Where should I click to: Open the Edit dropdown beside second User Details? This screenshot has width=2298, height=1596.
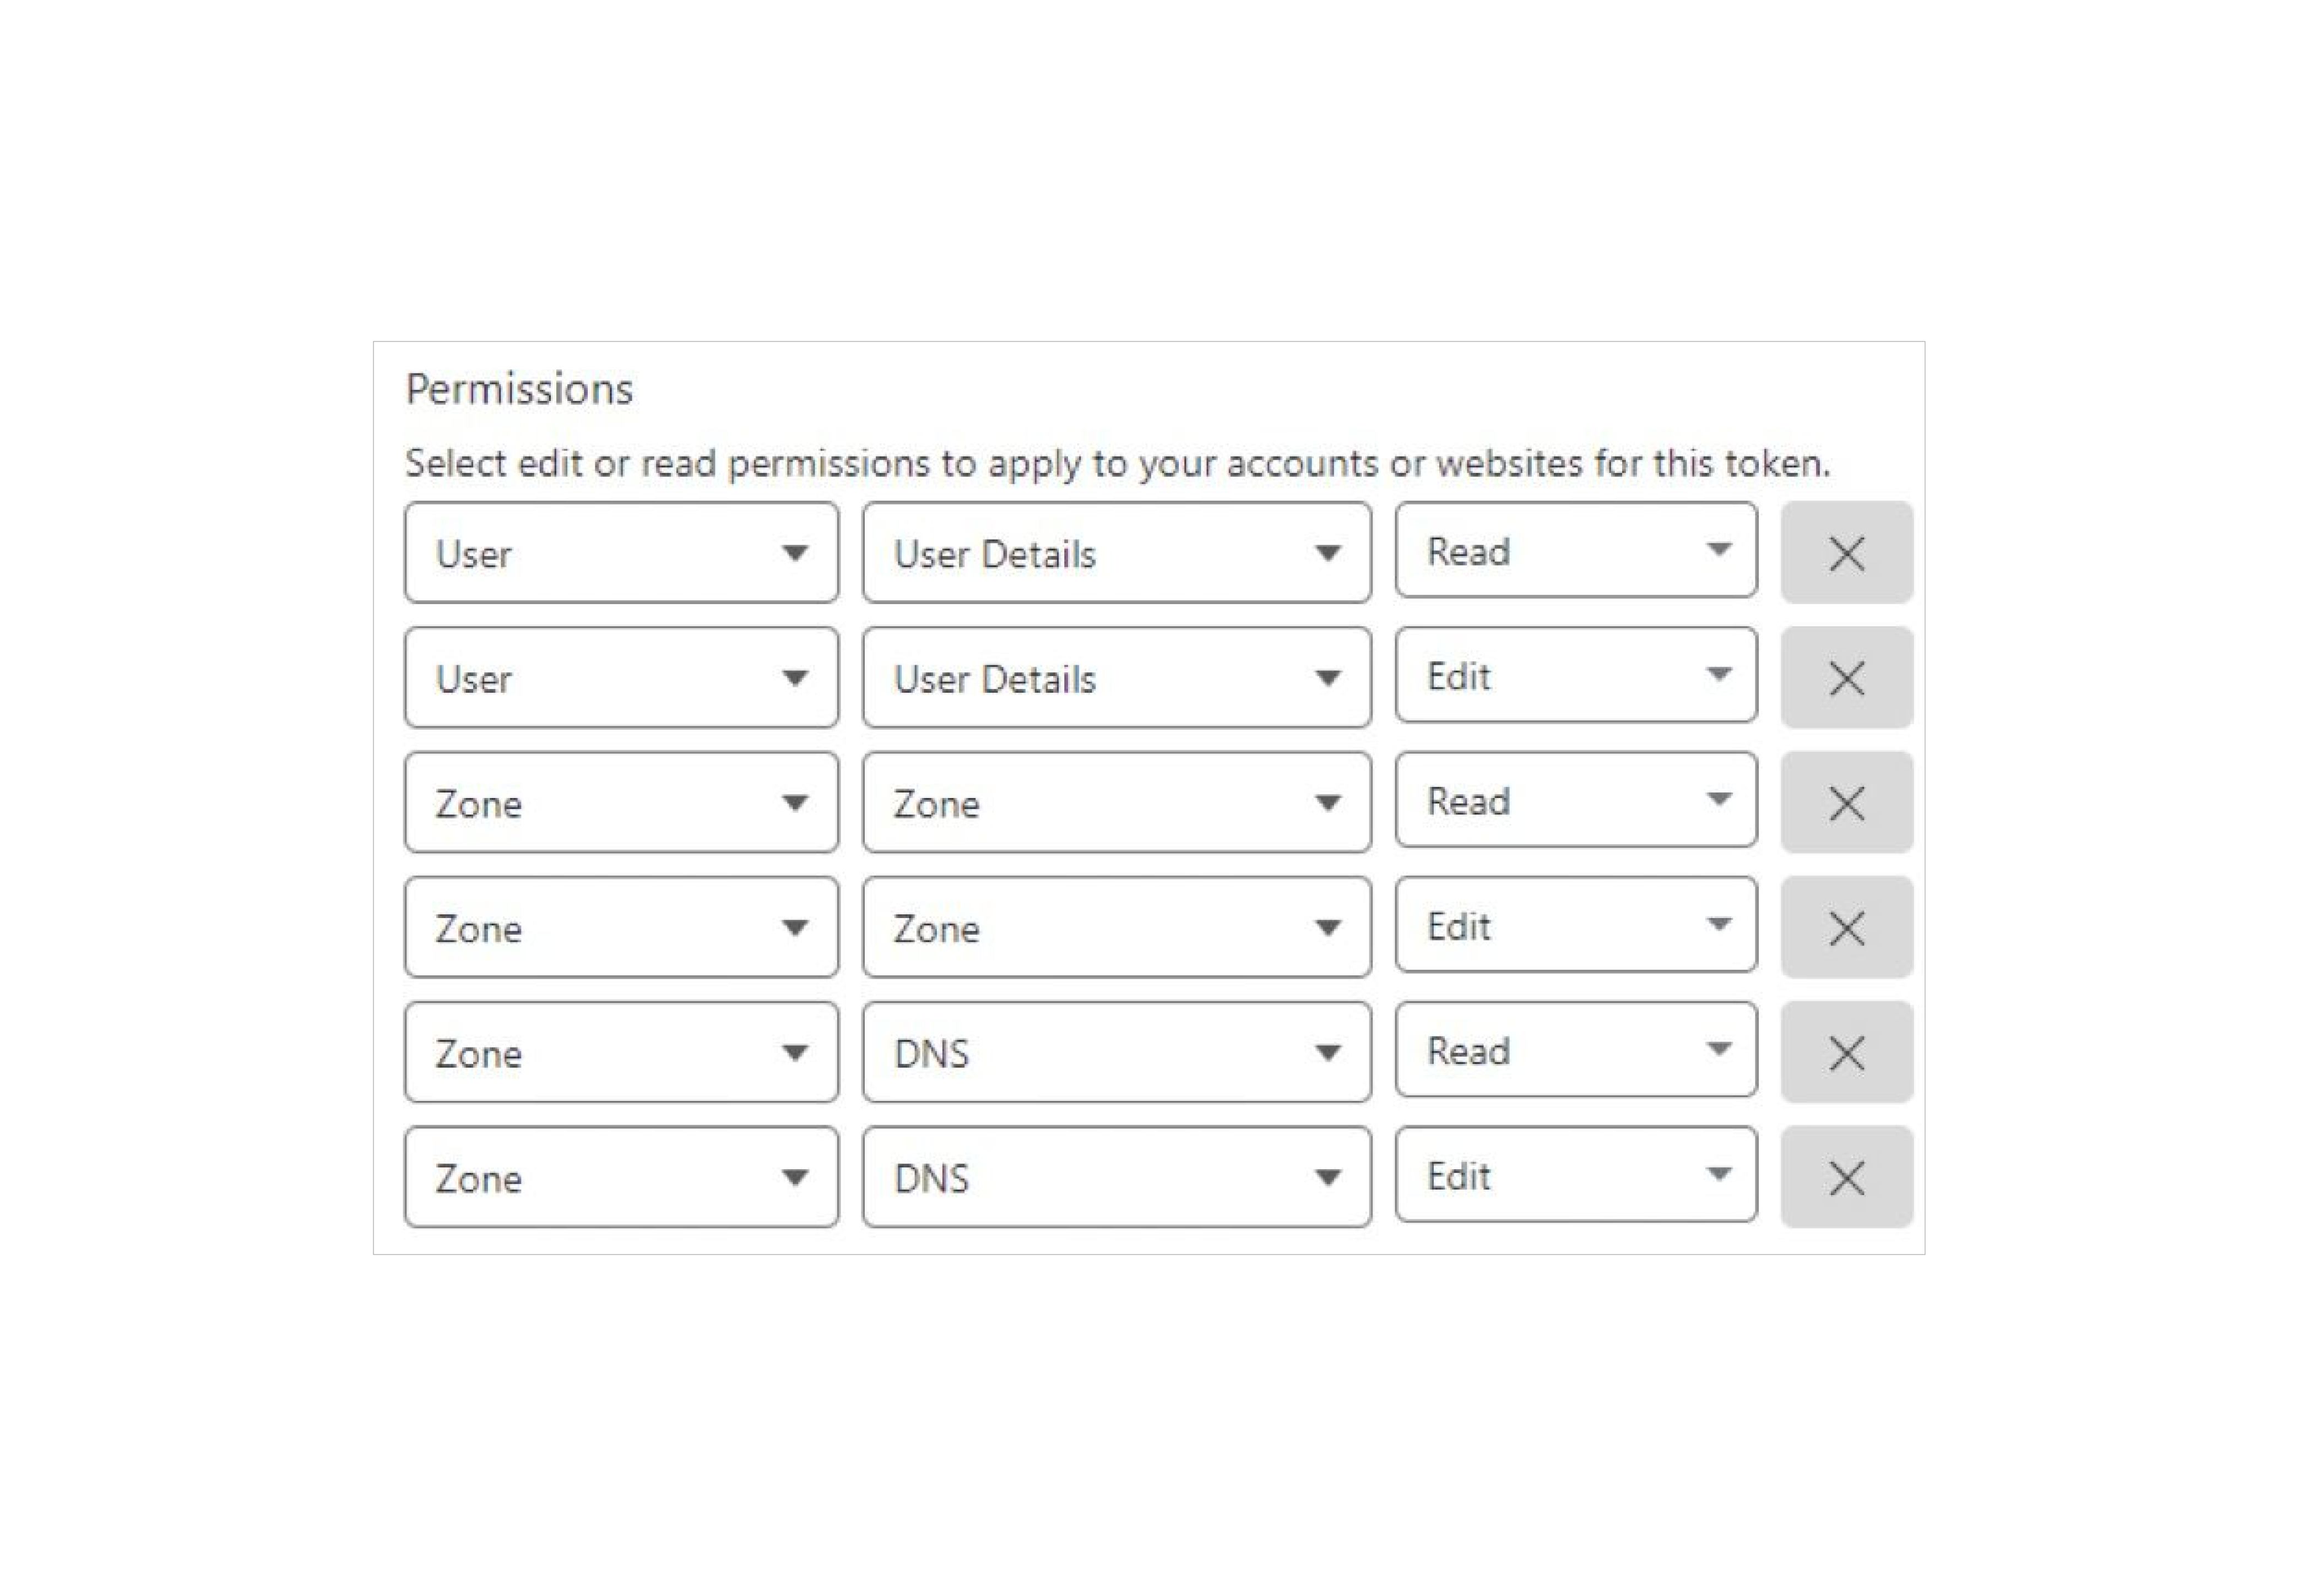click(1575, 675)
